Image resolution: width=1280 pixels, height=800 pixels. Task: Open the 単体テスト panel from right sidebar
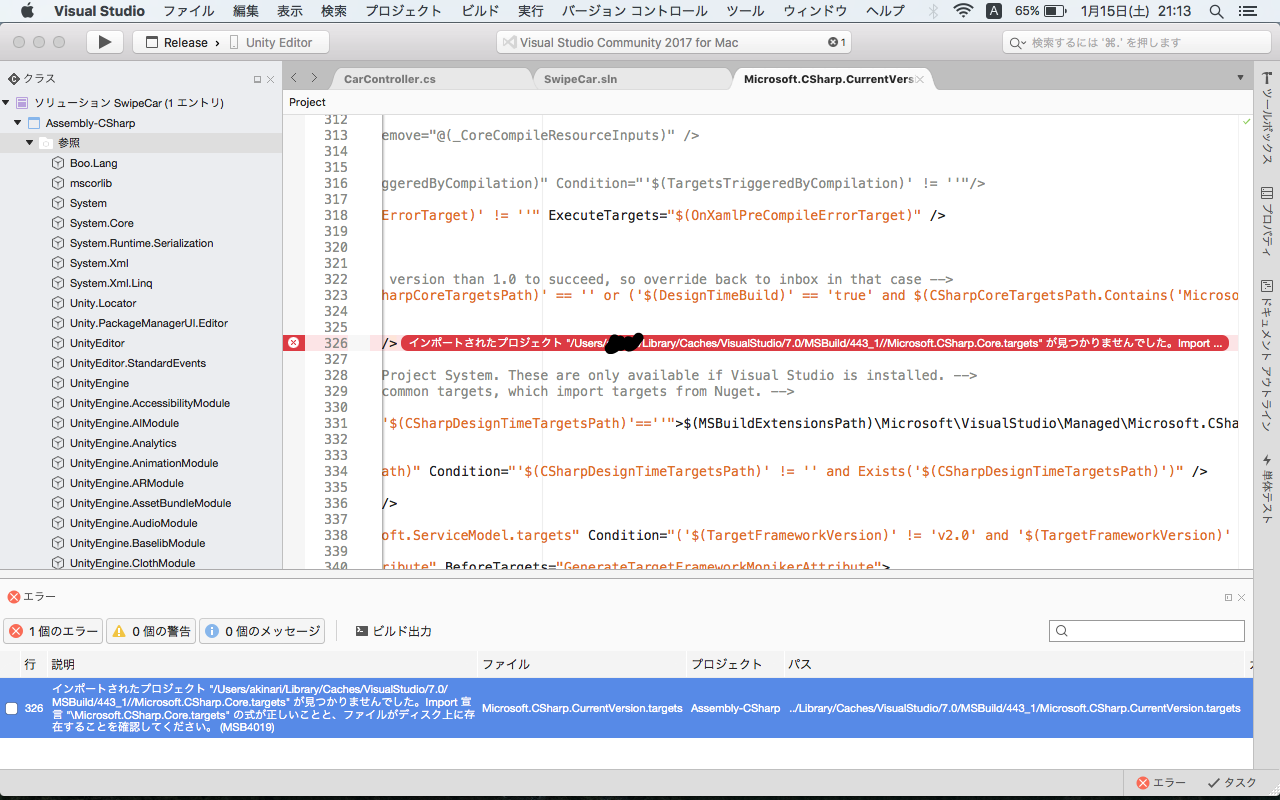tap(1268, 490)
